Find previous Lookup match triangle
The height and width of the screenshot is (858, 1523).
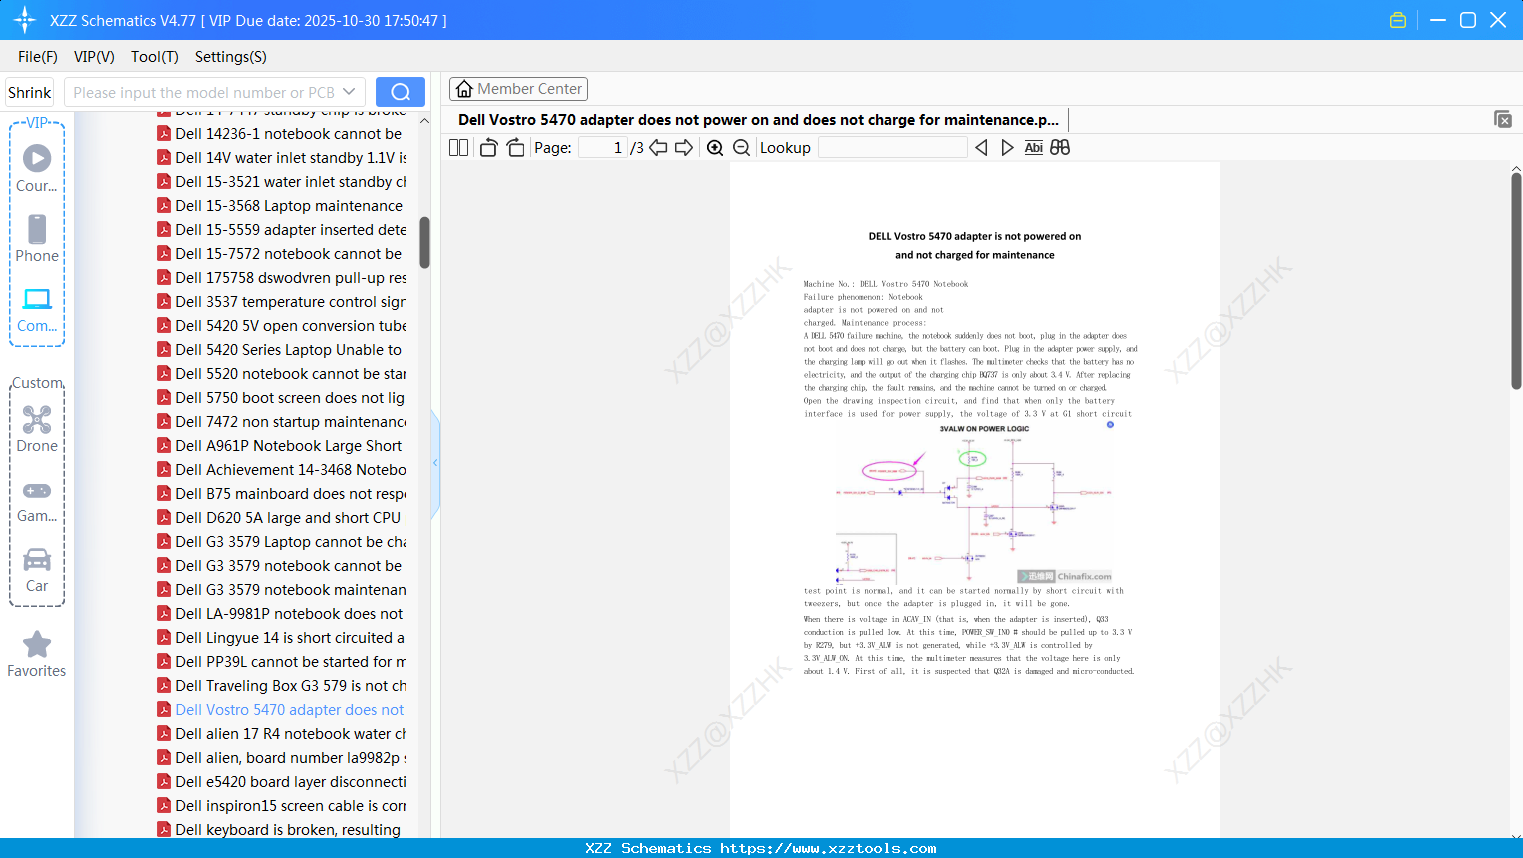tap(981, 148)
